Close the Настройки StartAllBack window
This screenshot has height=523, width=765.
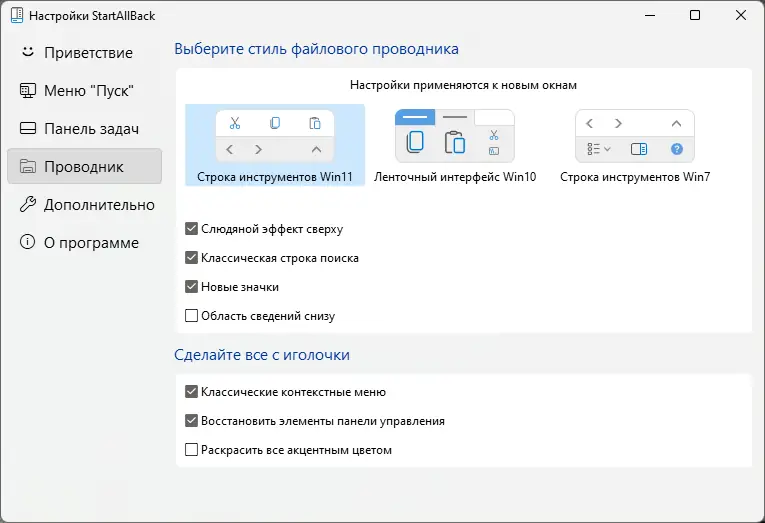741,16
